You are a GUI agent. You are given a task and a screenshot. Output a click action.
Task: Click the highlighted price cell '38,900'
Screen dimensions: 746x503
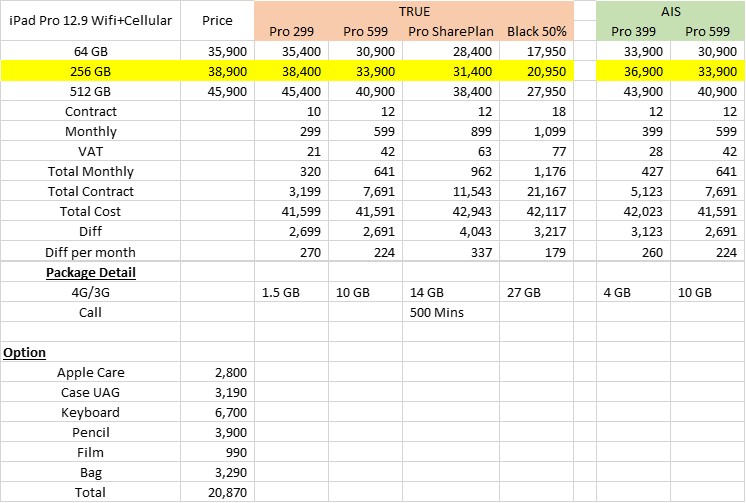click(x=217, y=71)
